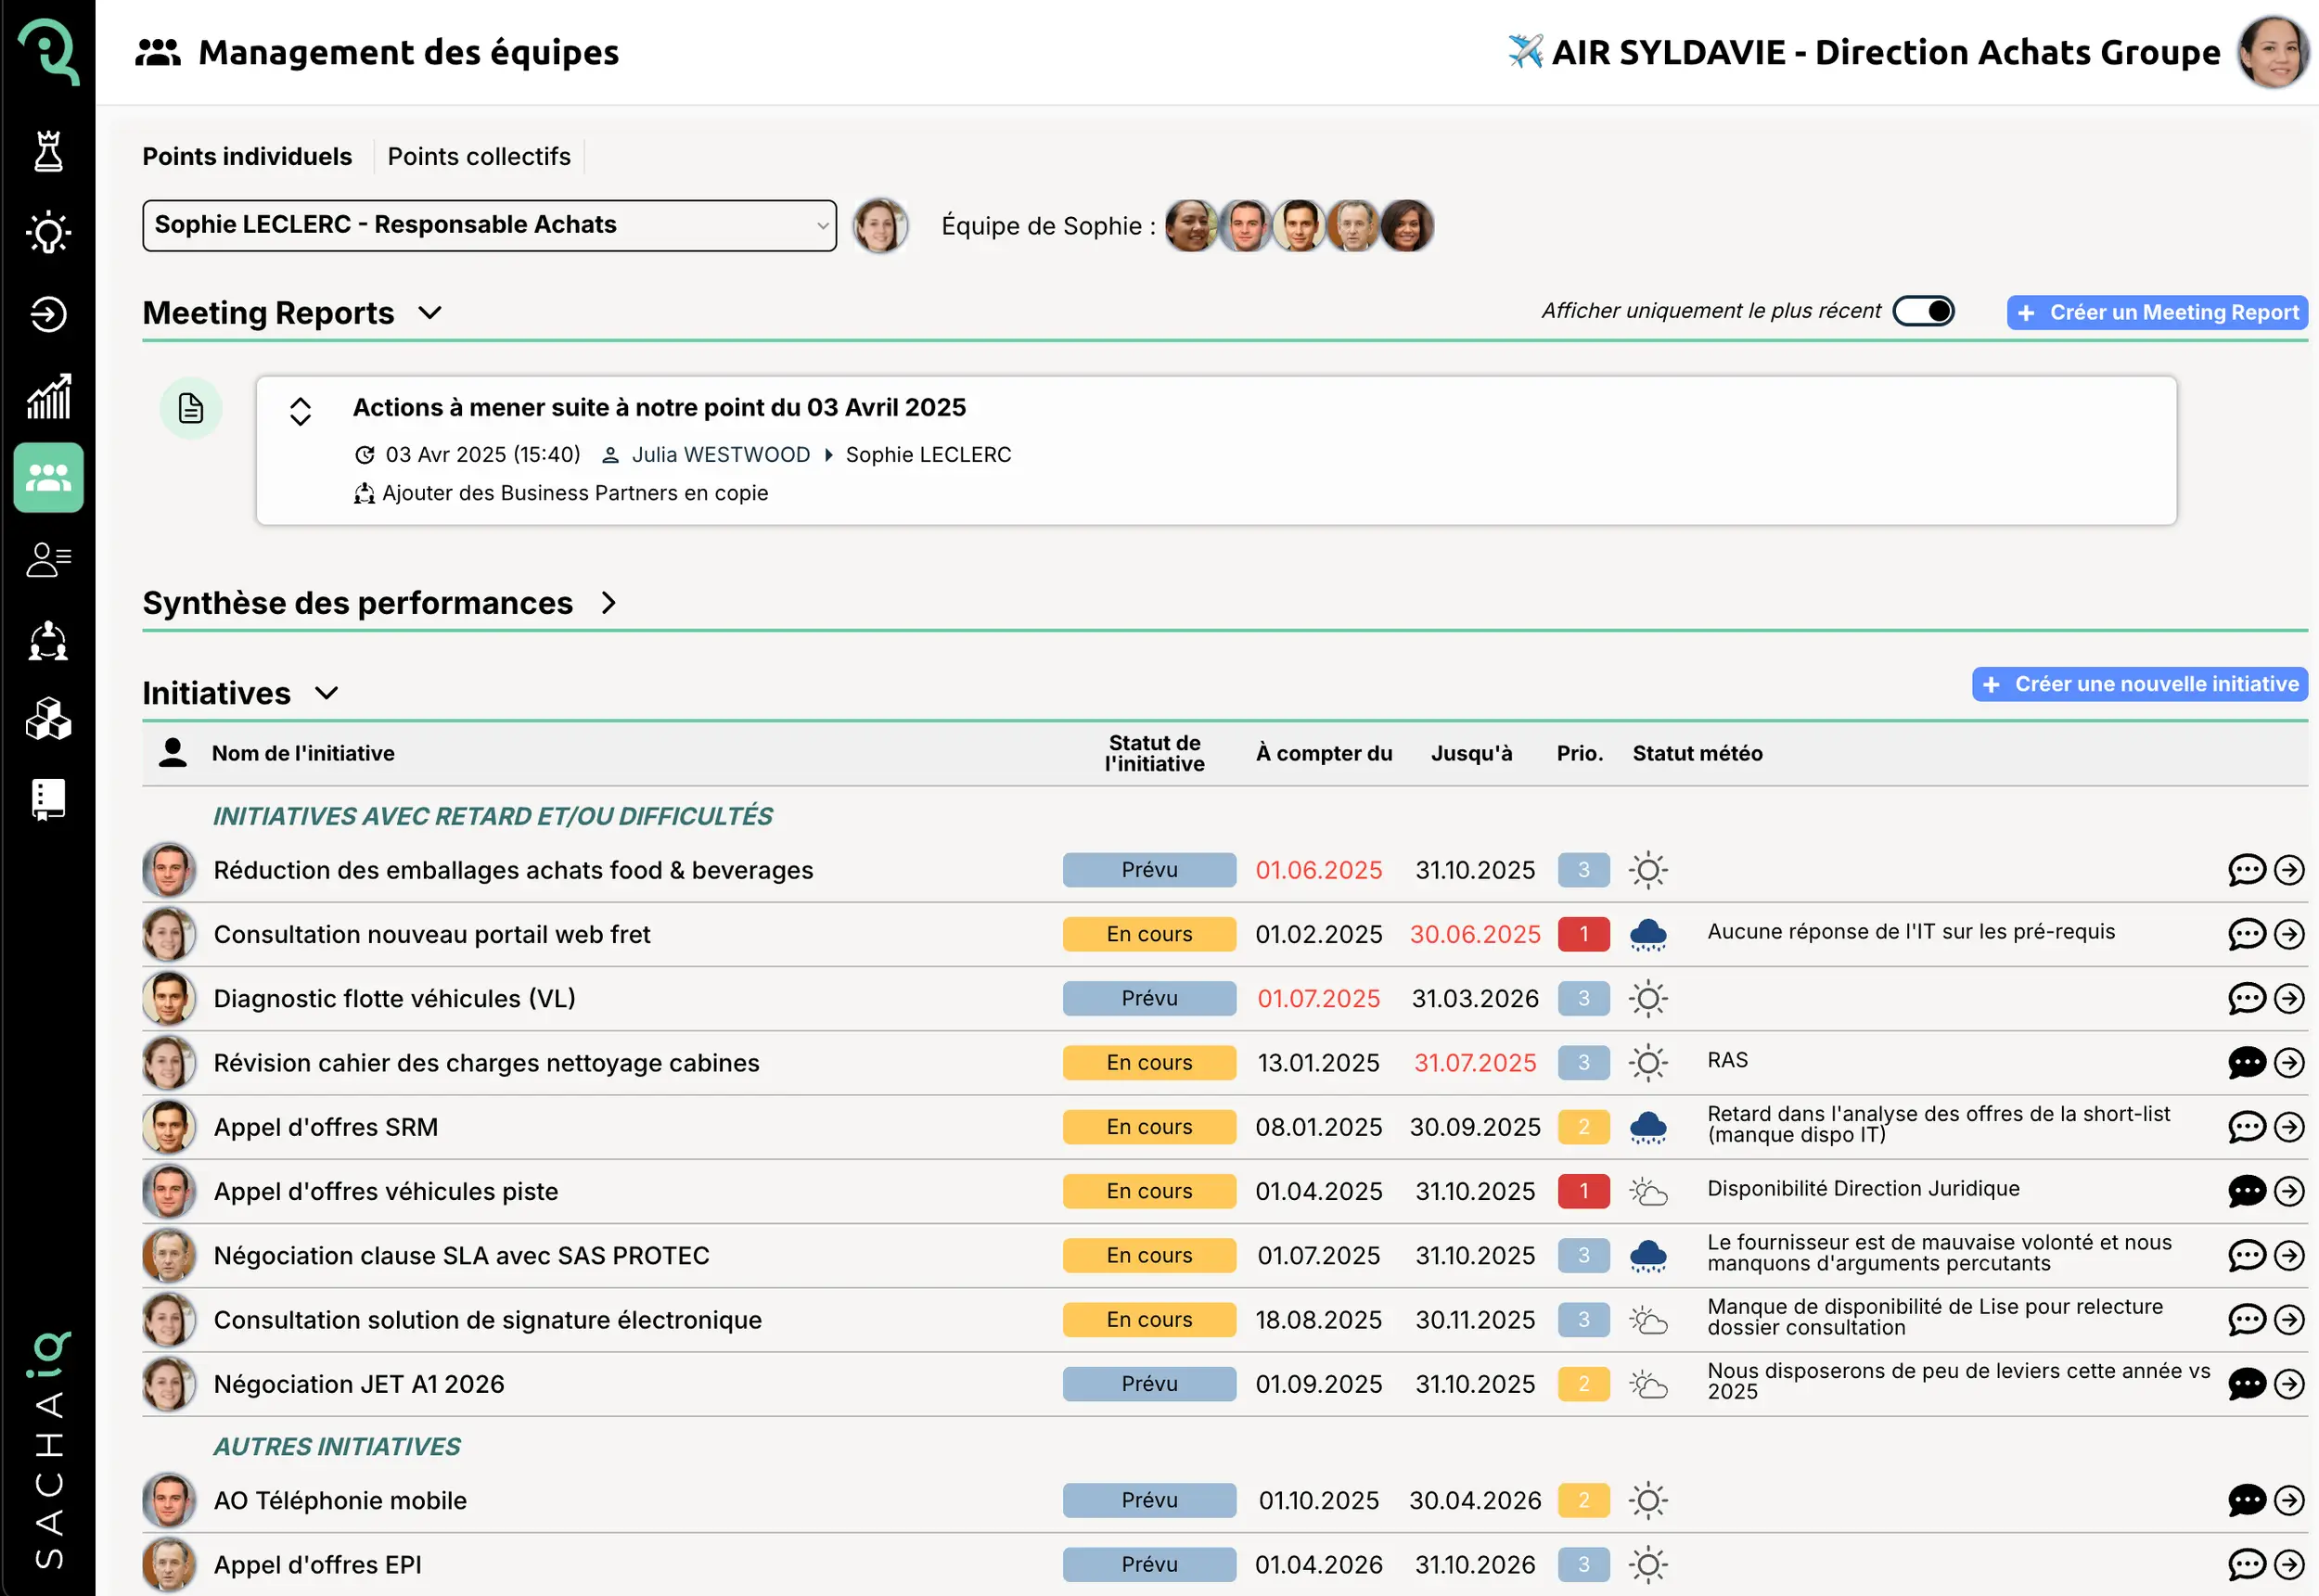Click the rain cloud icon for Négociation clause SLA

[x=1647, y=1255]
